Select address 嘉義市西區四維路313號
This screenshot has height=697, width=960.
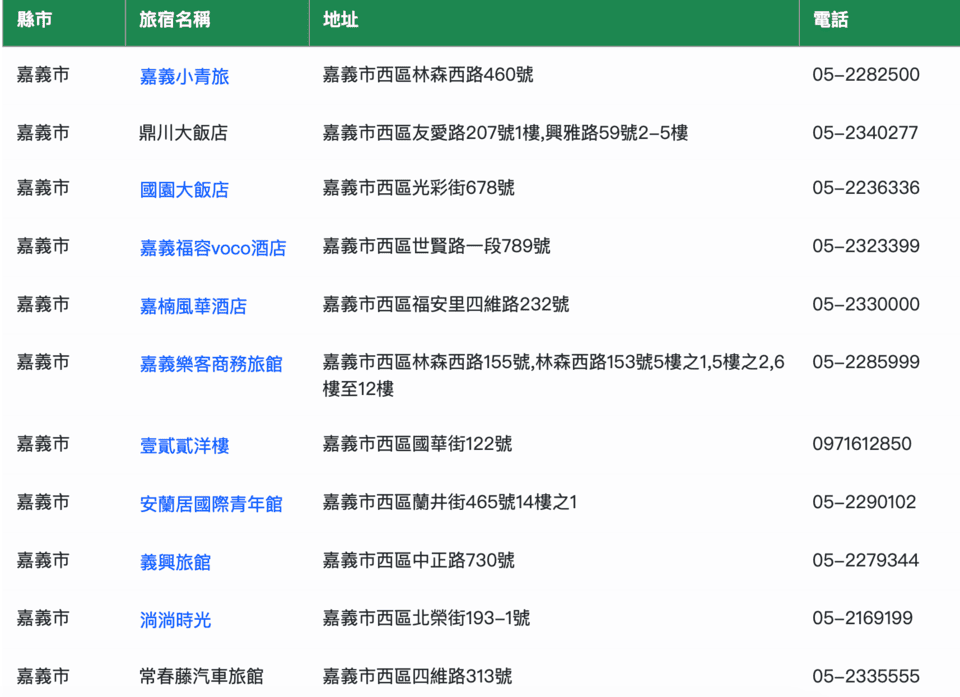point(418,676)
